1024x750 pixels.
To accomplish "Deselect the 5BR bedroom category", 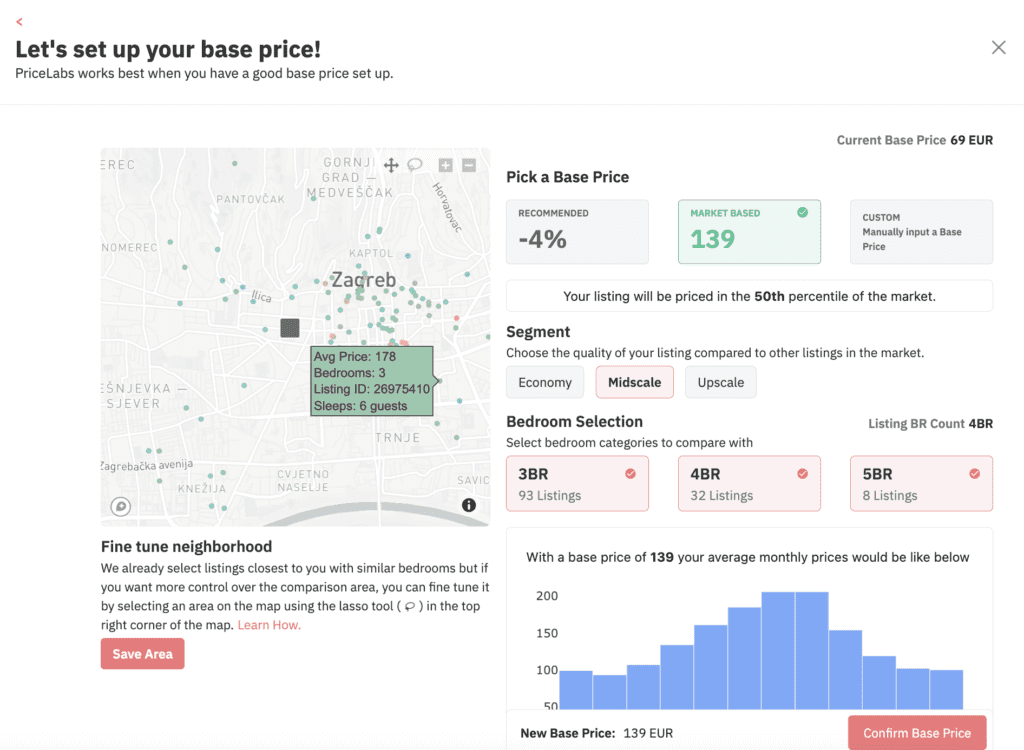I will point(921,484).
